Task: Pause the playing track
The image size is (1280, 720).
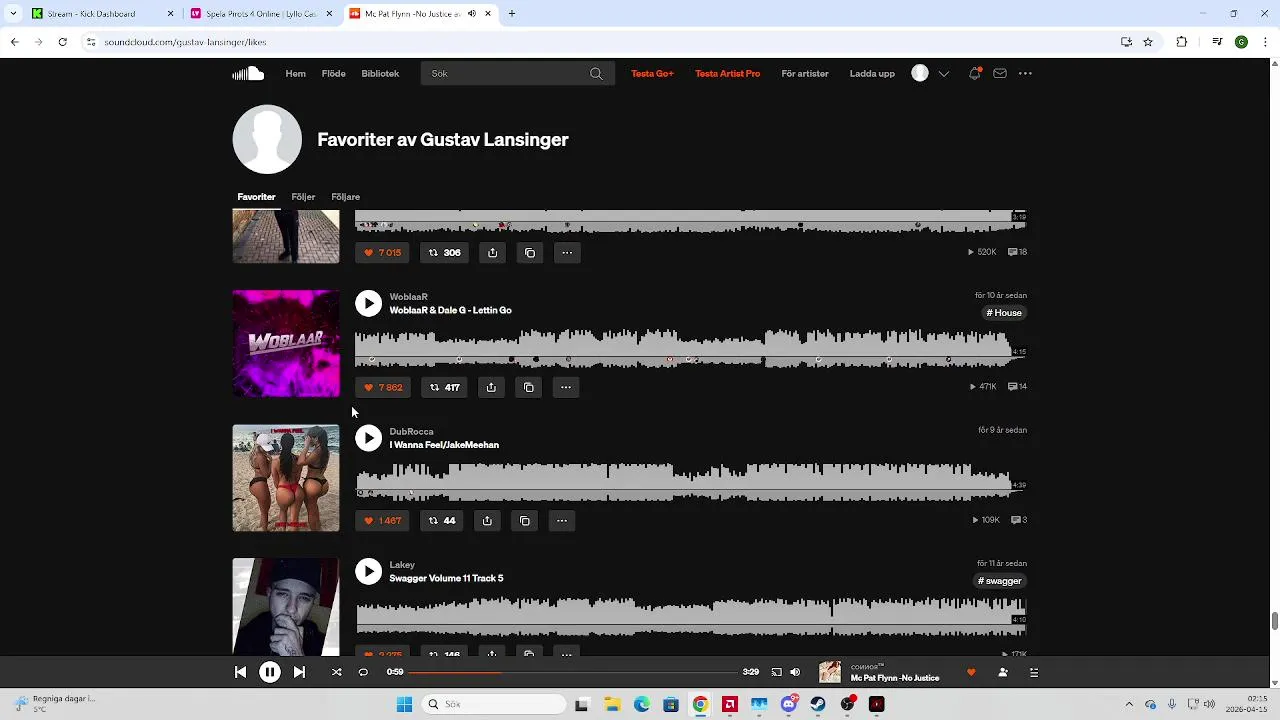Action: [270, 672]
